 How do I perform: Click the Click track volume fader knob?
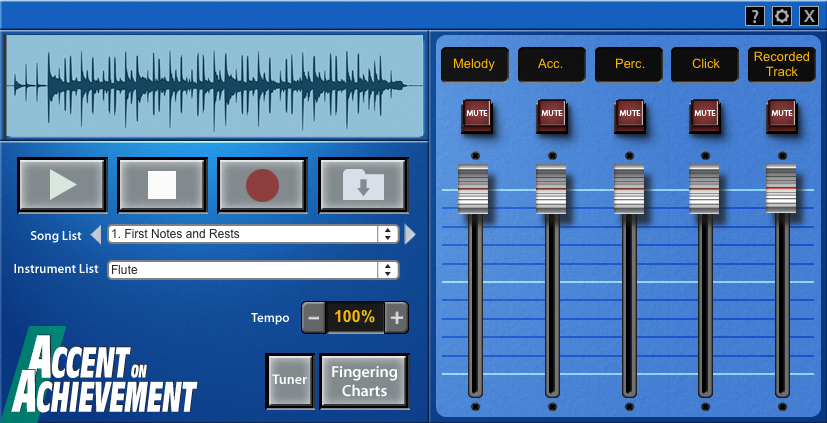pyautogui.click(x=704, y=189)
